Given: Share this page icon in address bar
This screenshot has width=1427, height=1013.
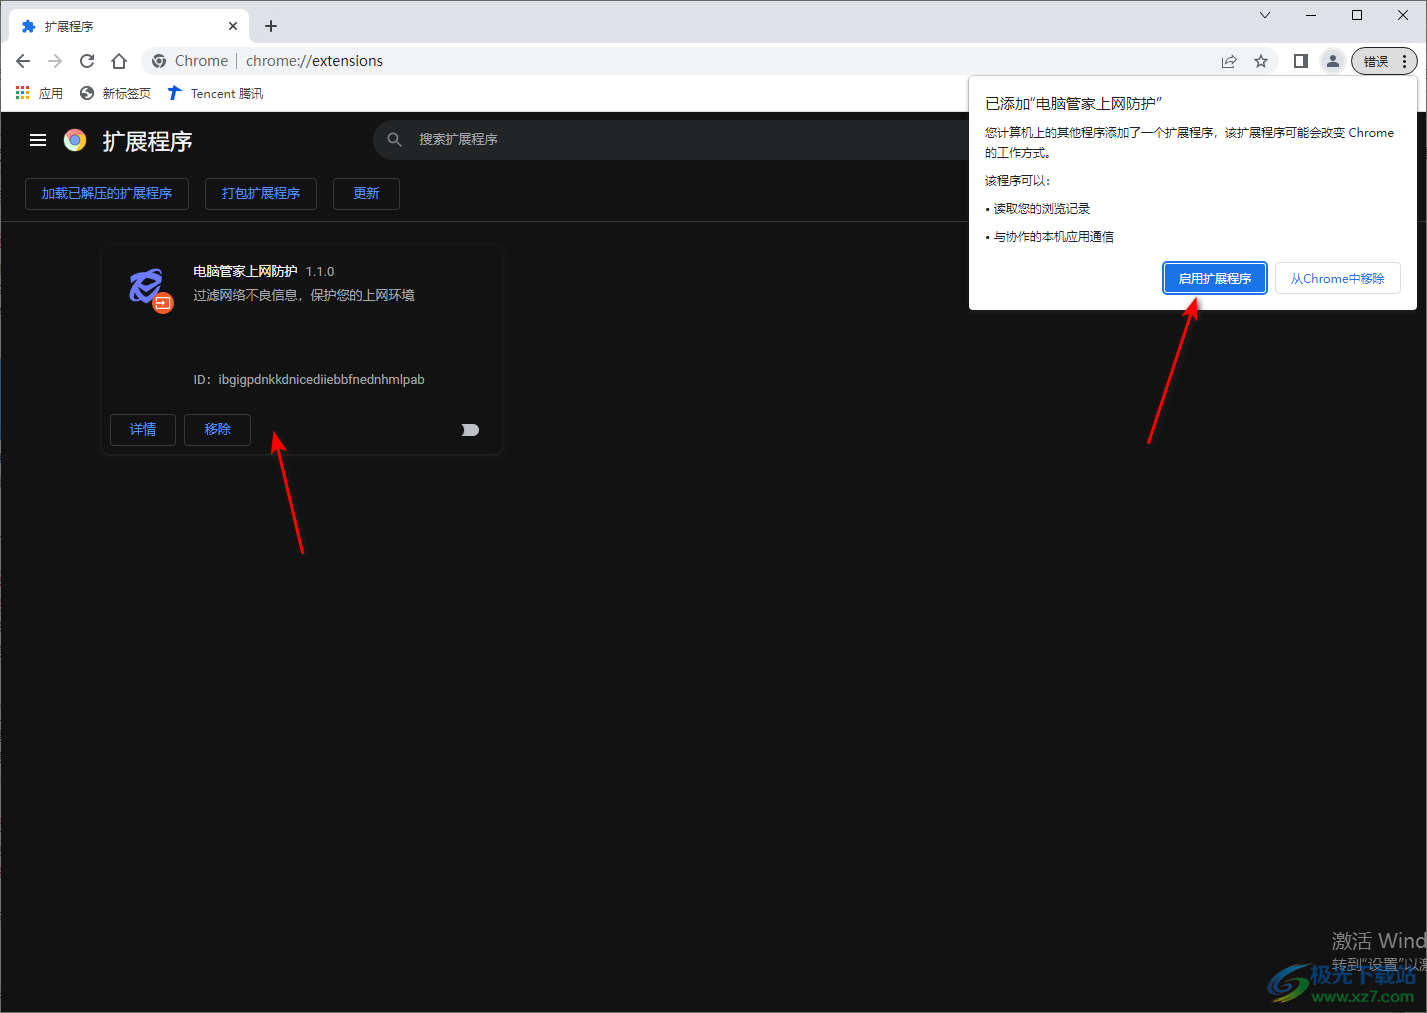Looking at the screenshot, I should click(x=1229, y=61).
